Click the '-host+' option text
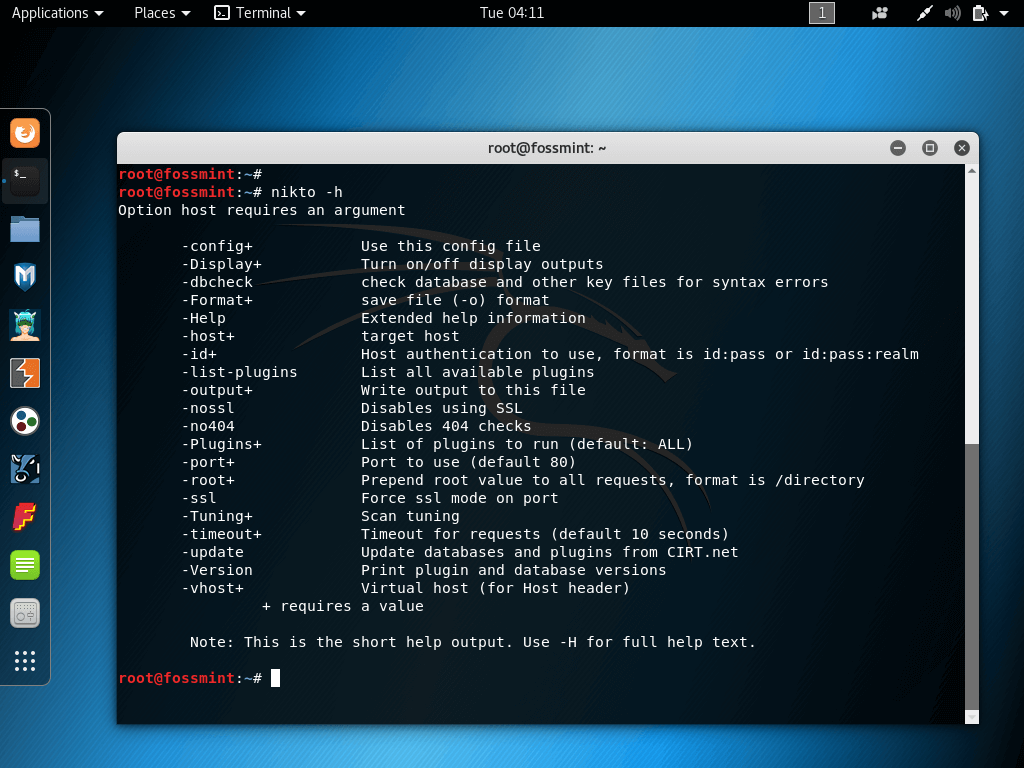1024x768 pixels. (x=208, y=336)
